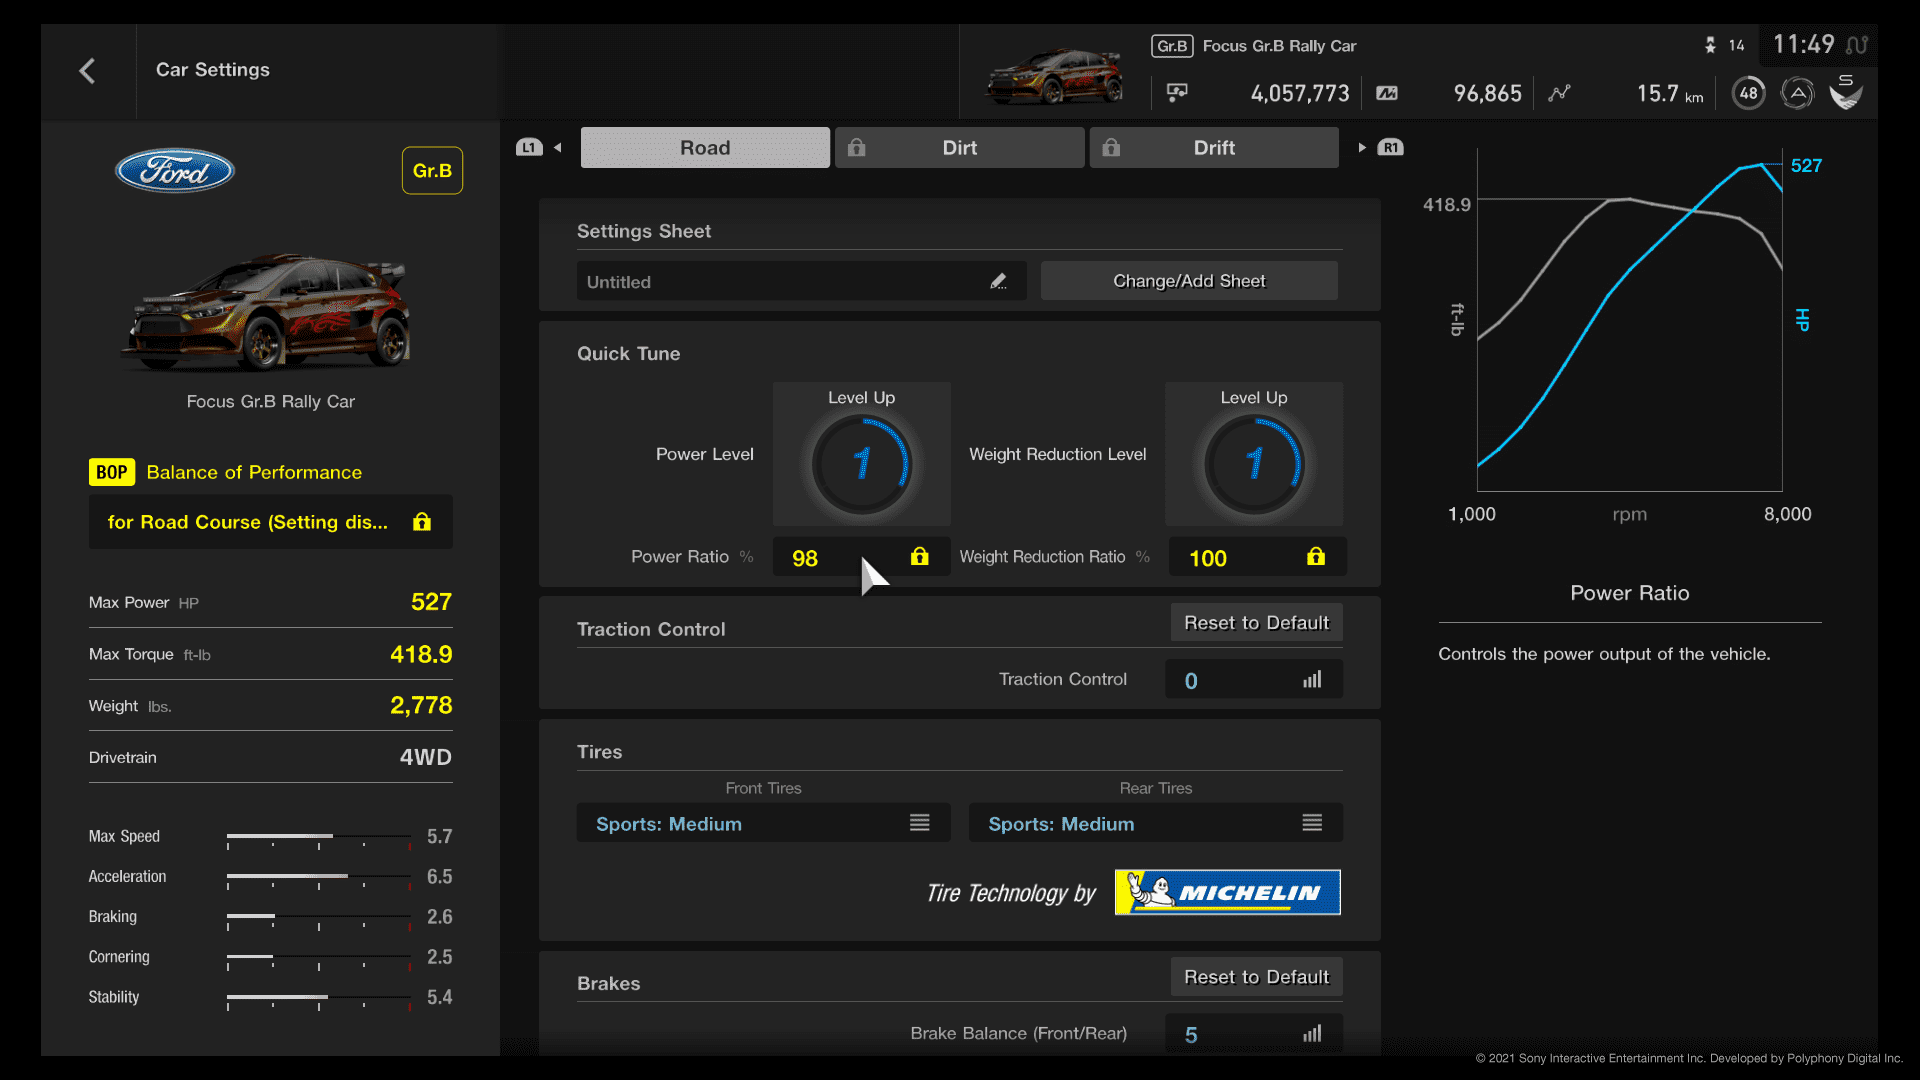Click the Max Speed 5.7 rating bar
This screenshot has width=1920, height=1080.
(x=319, y=837)
